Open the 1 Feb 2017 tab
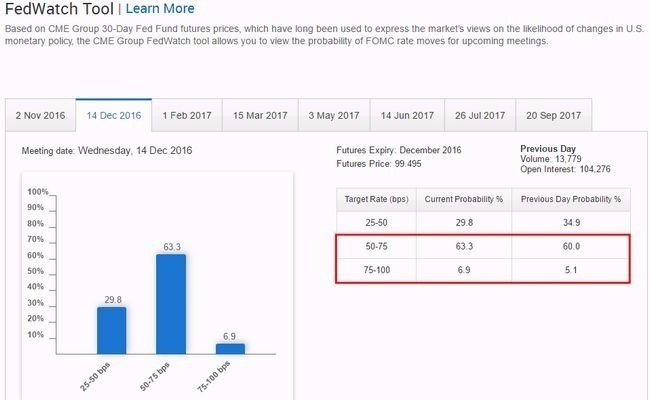The height and width of the screenshot is (400, 650). pos(187,115)
